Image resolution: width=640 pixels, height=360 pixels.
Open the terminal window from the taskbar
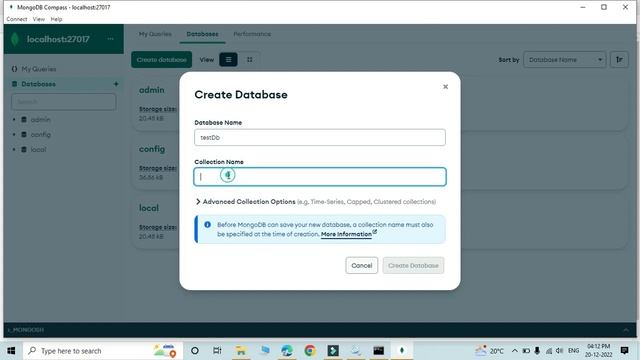(x=378, y=351)
